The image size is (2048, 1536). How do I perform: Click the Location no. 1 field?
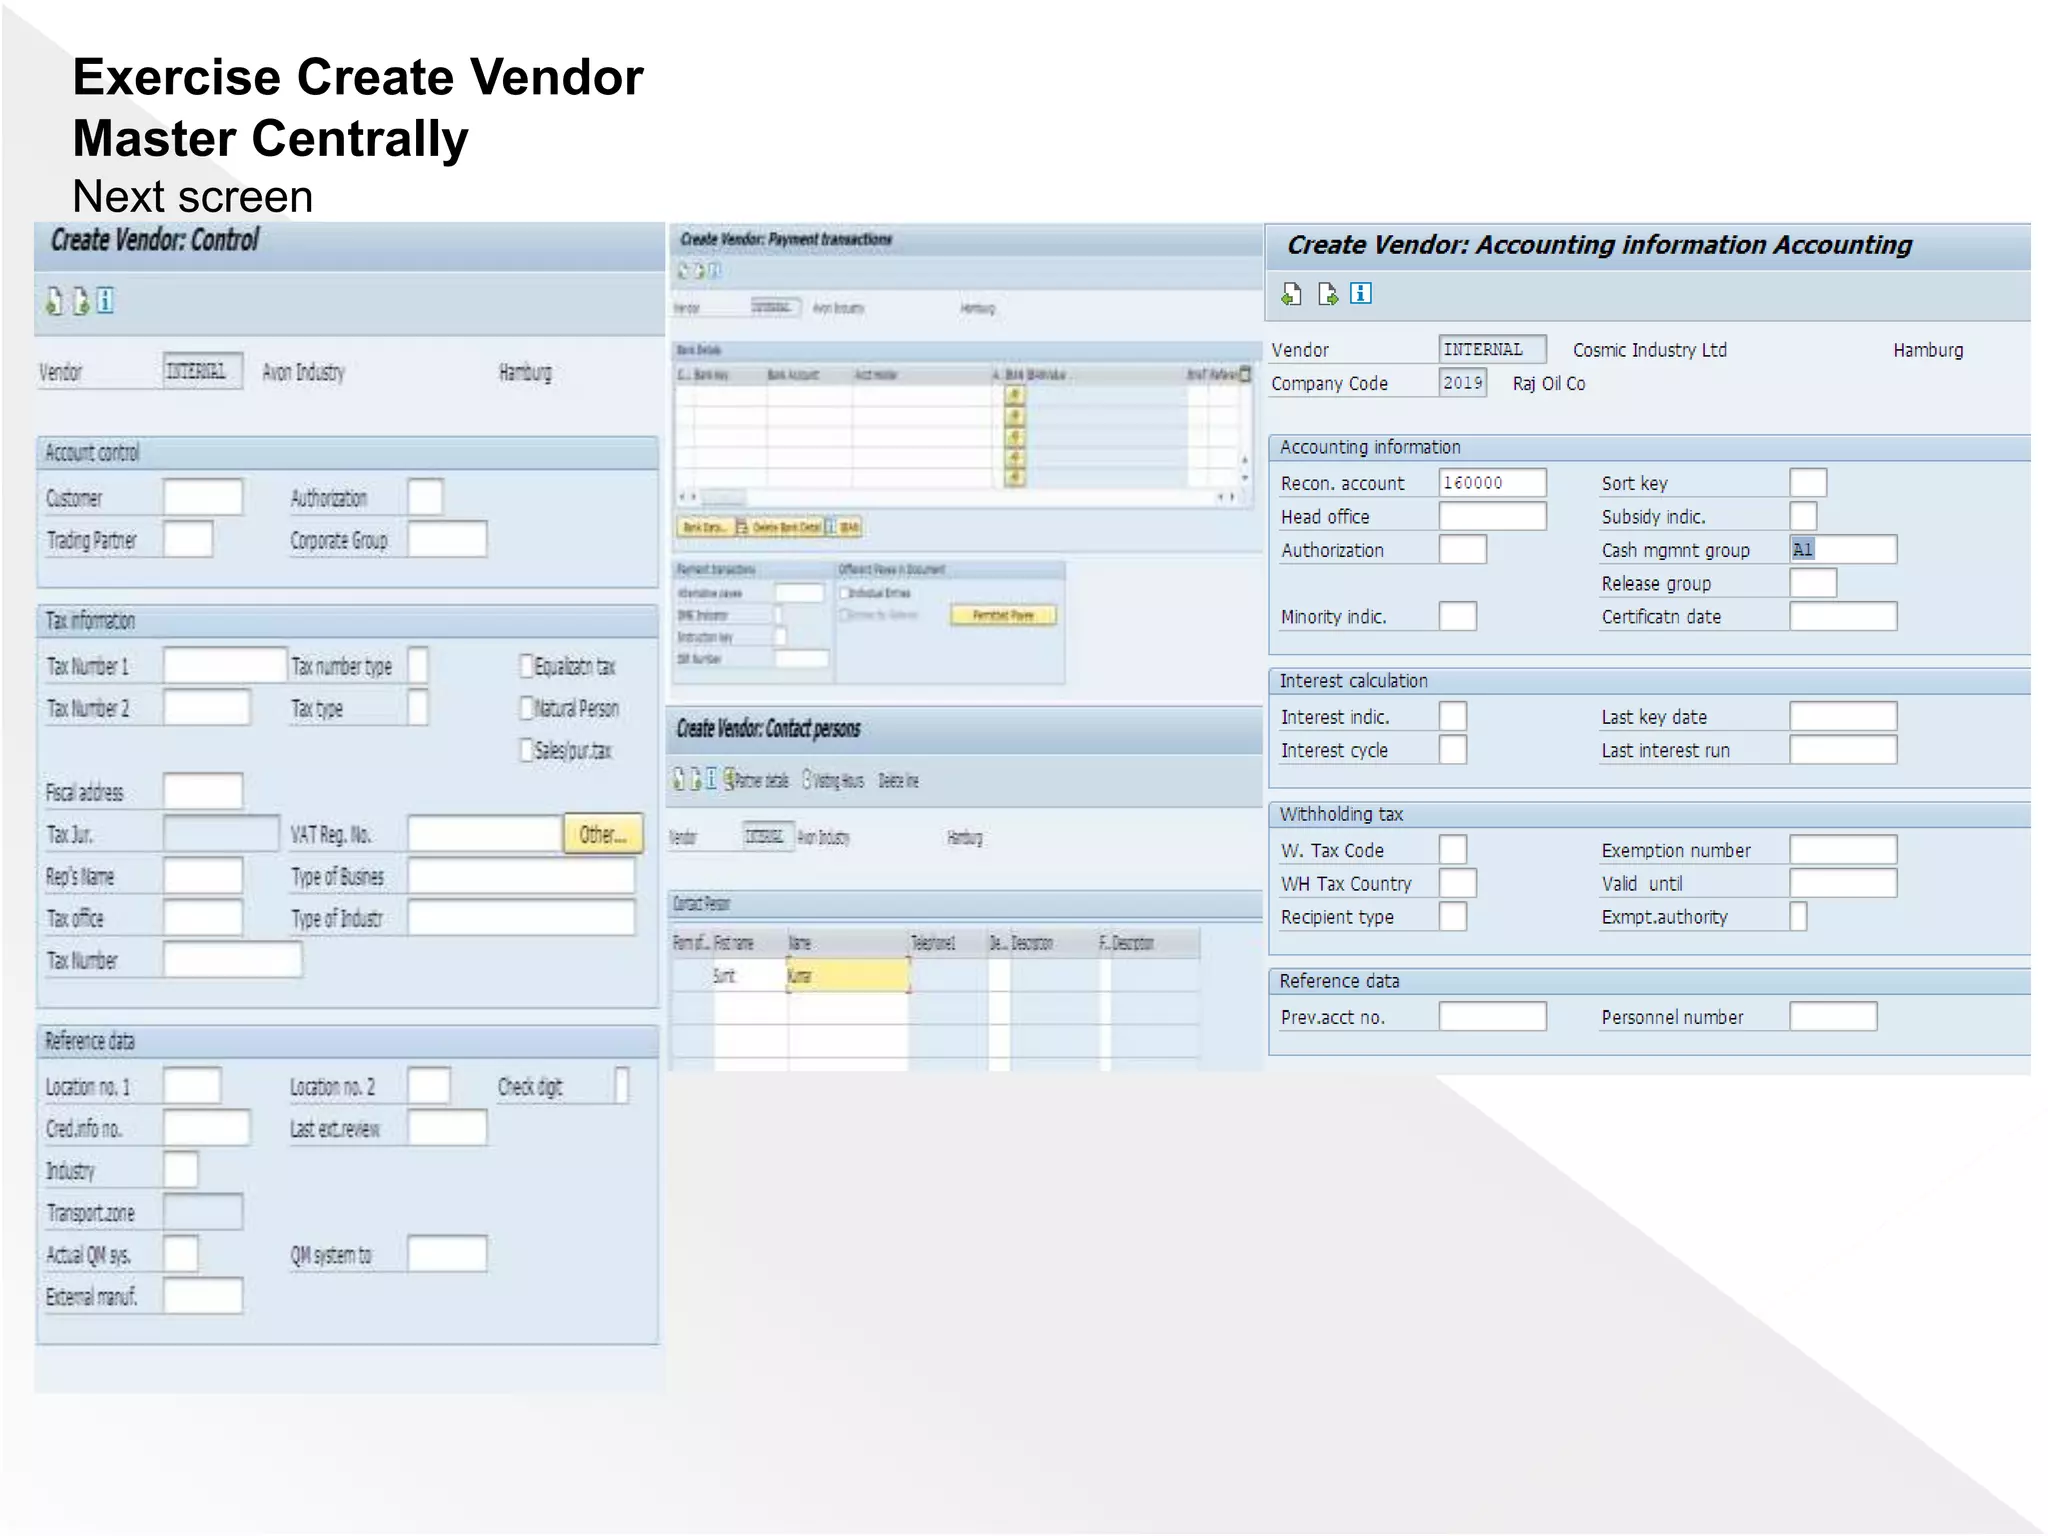point(192,1085)
